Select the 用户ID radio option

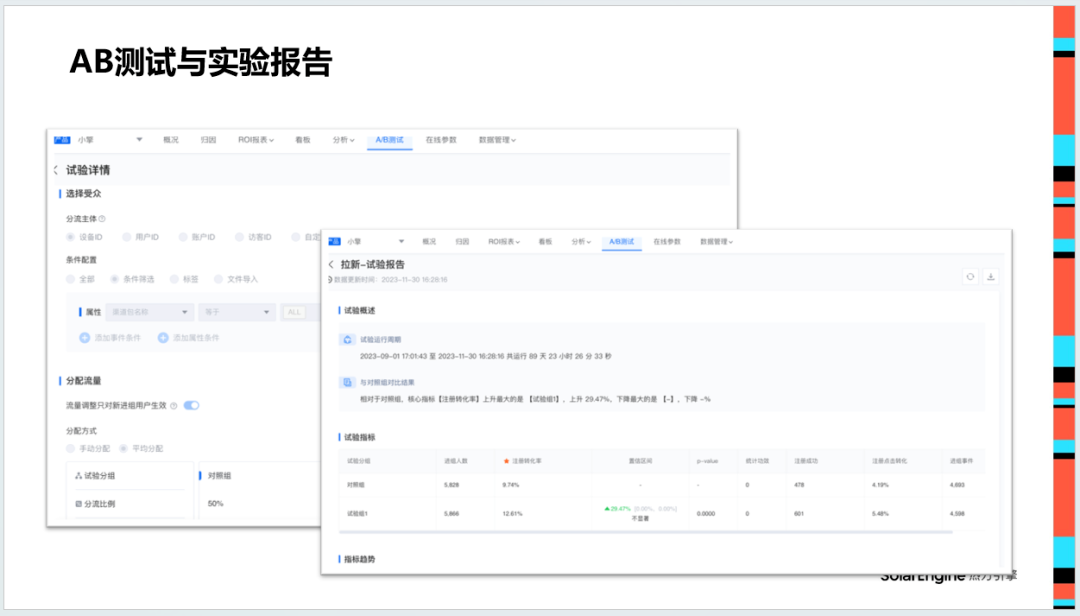tap(126, 237)
